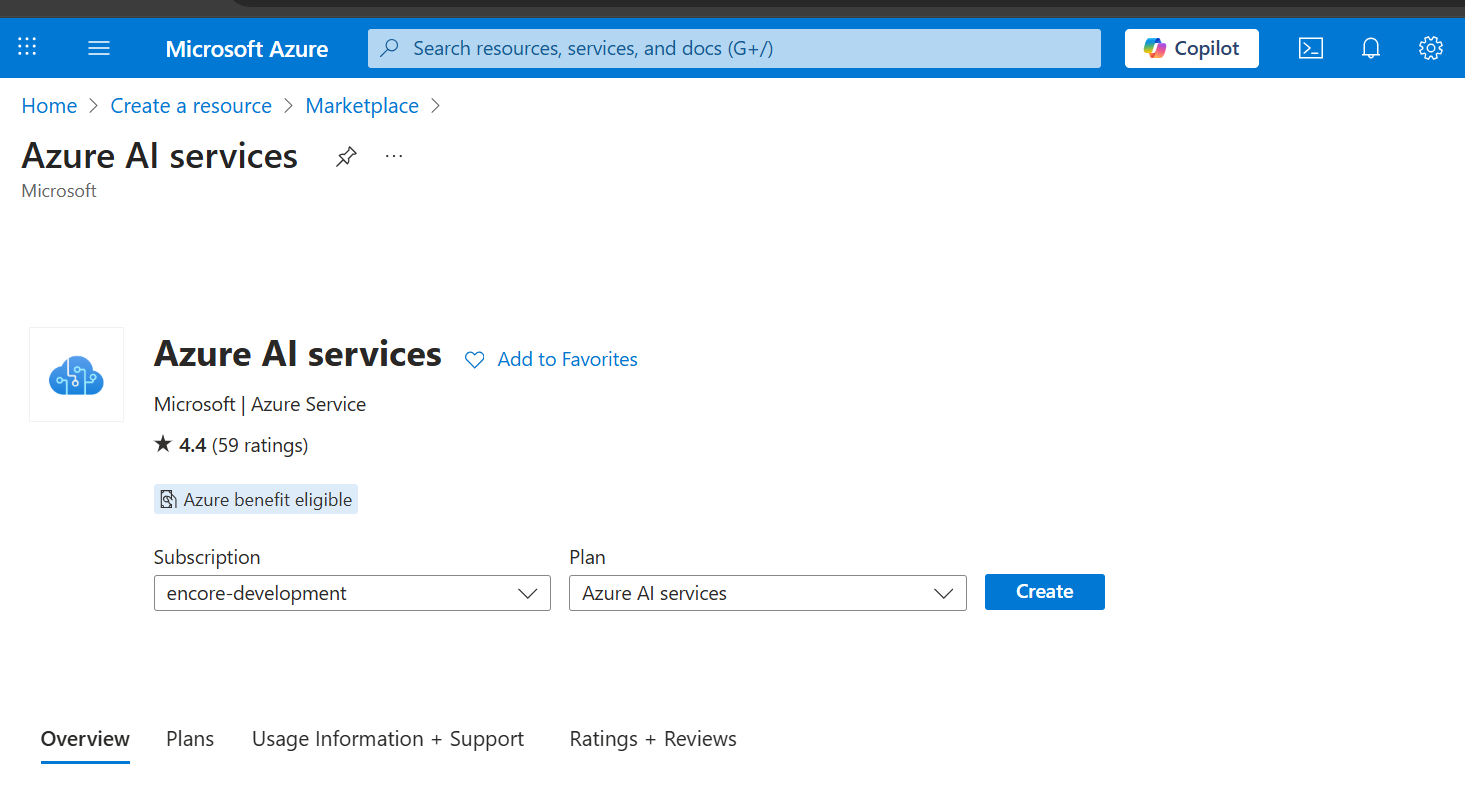Click the 4.4 (59 ratings) text
The image size is (1465, 789).
[243, 445]
